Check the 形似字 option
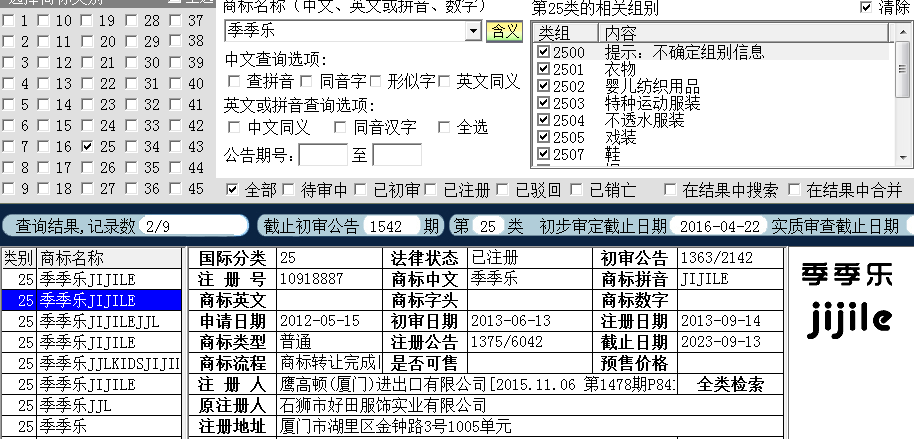This screenshot has width=914, height=439. pyautogui.click(x=375, y=81)
